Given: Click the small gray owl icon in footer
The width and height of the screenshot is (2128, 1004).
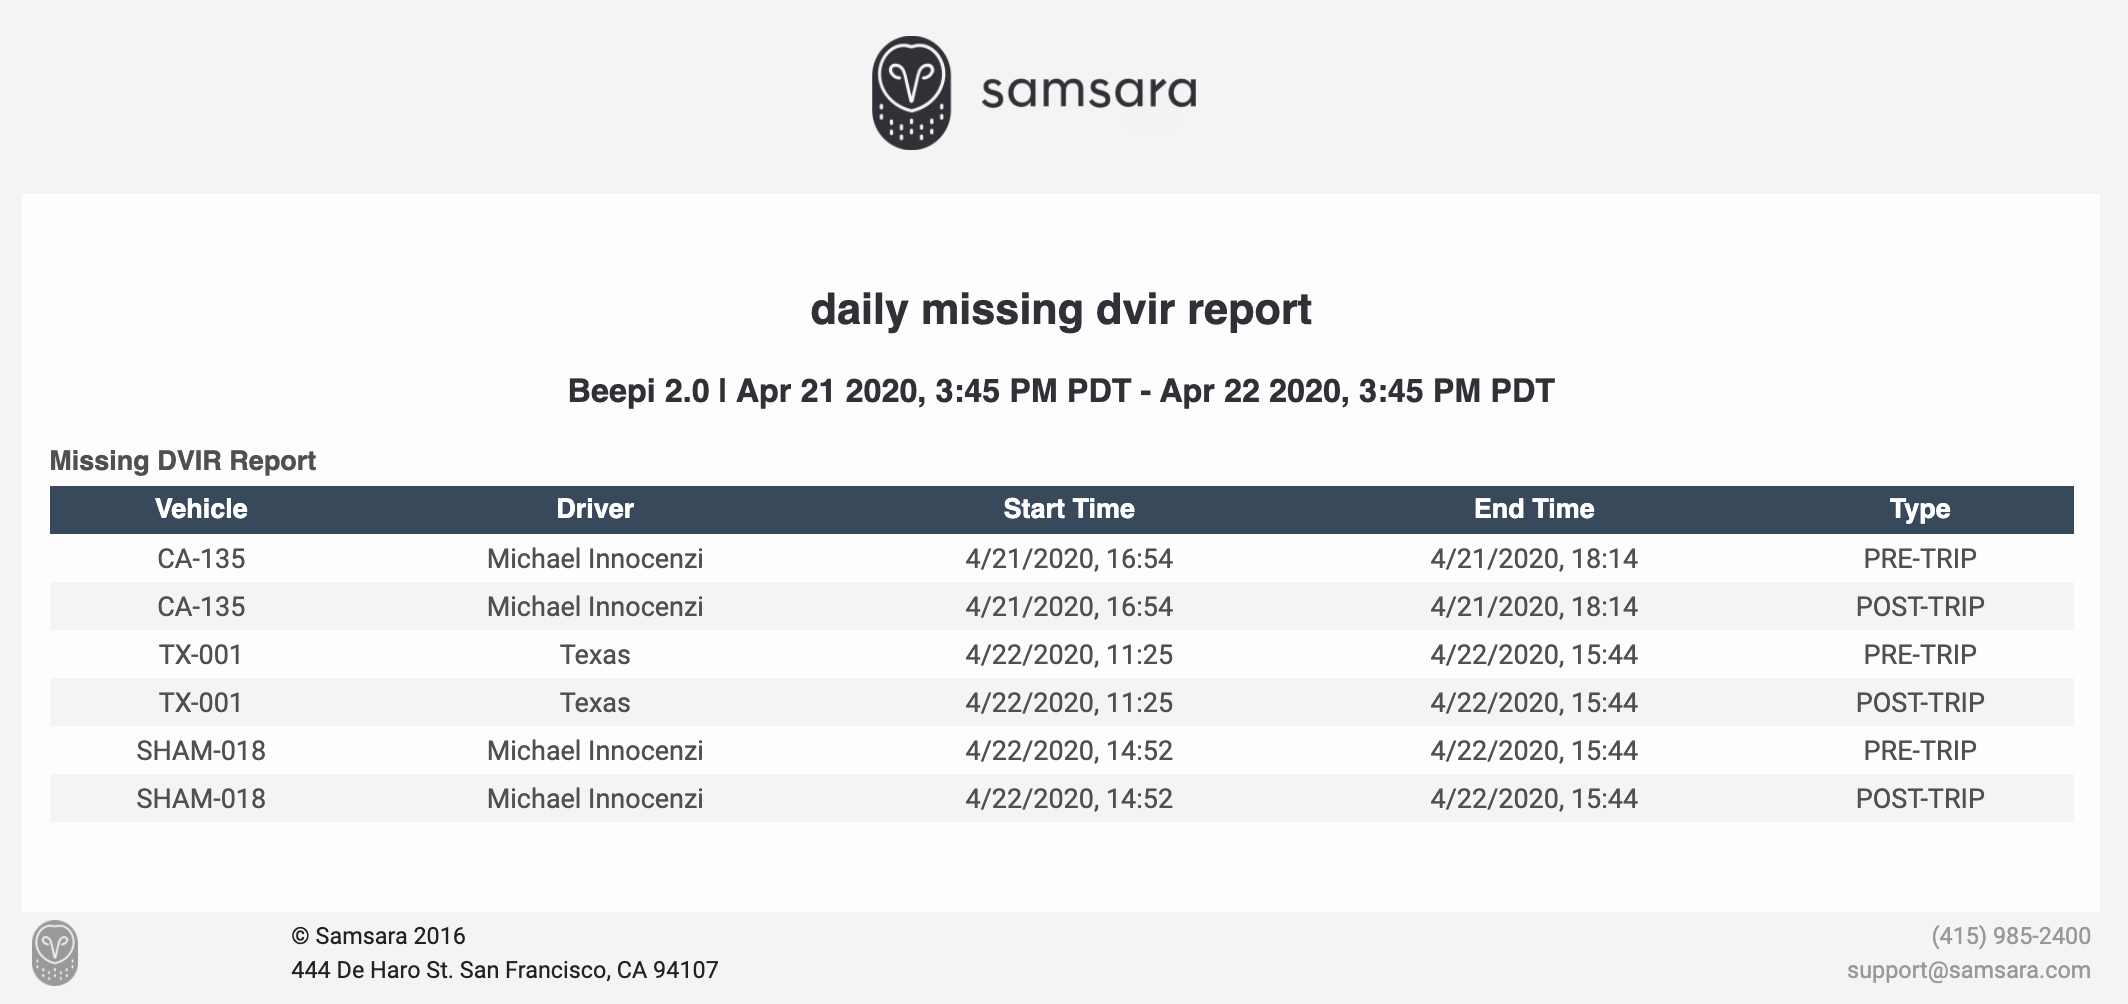Looking at the screenshot, I should [x=55, y=952].
